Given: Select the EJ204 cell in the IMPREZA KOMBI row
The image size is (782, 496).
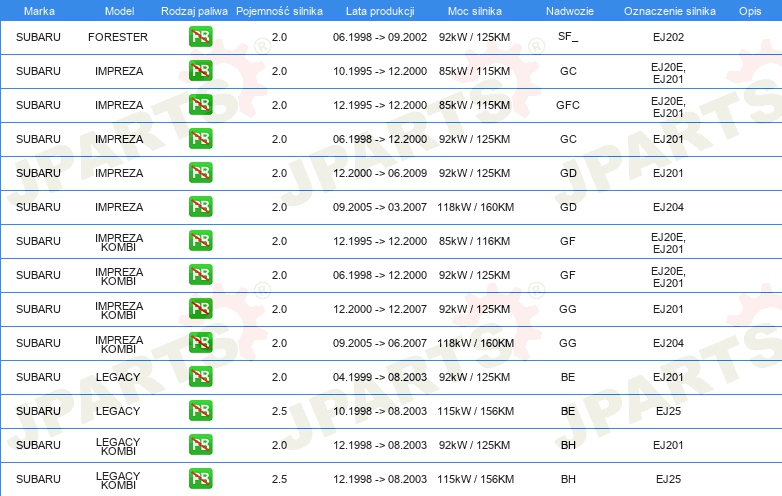Looking at the screenshot, I should (x=668, y=343).
